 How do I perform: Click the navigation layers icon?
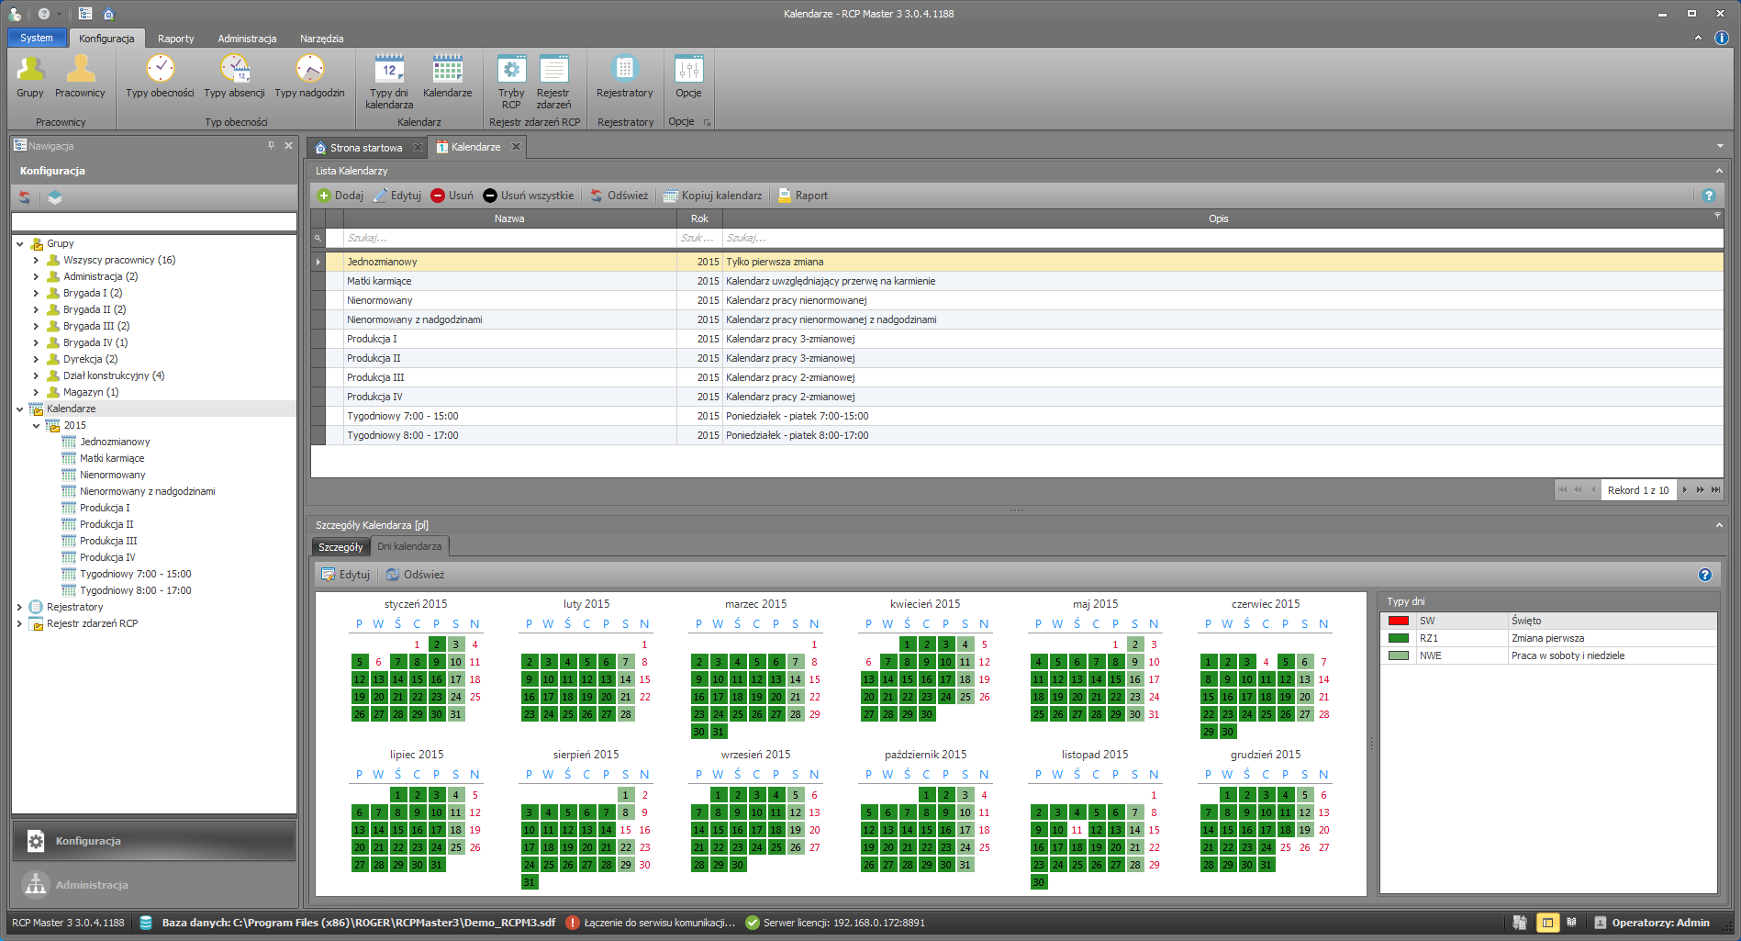pyautogui.click(x=55, y=197)
